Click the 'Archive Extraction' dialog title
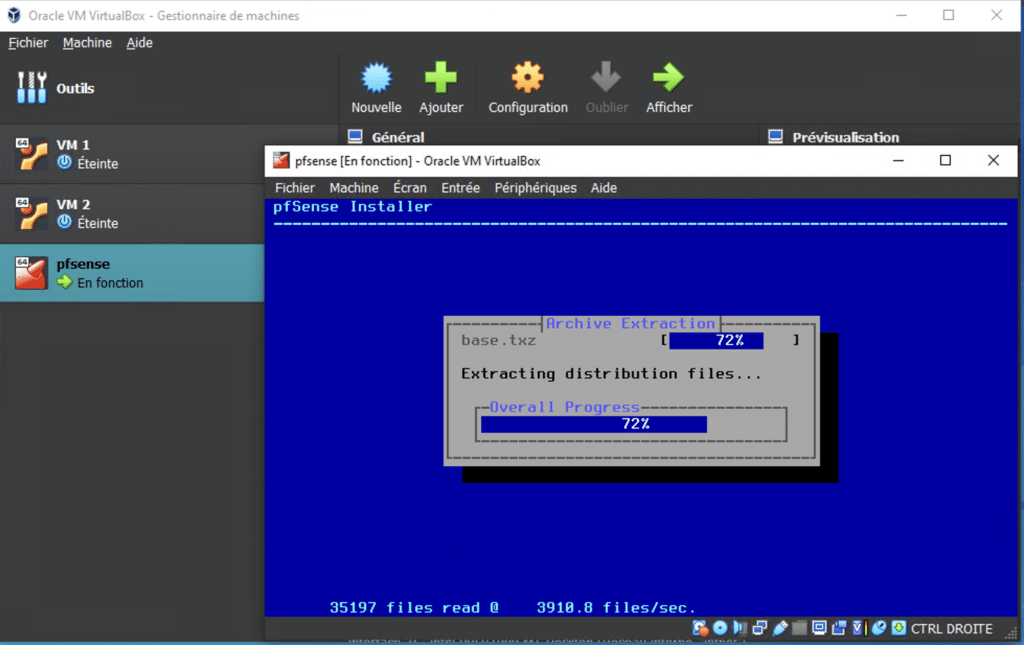This screenshot has width=1024, height=645. pyautogui.click(x=630, y=323)
